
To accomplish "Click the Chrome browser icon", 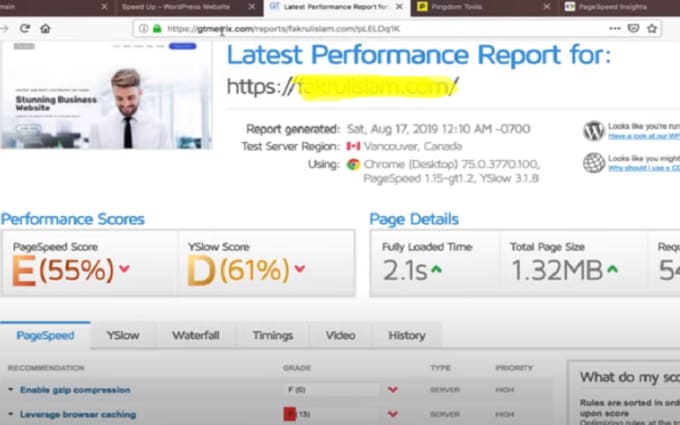I will 353,164.
